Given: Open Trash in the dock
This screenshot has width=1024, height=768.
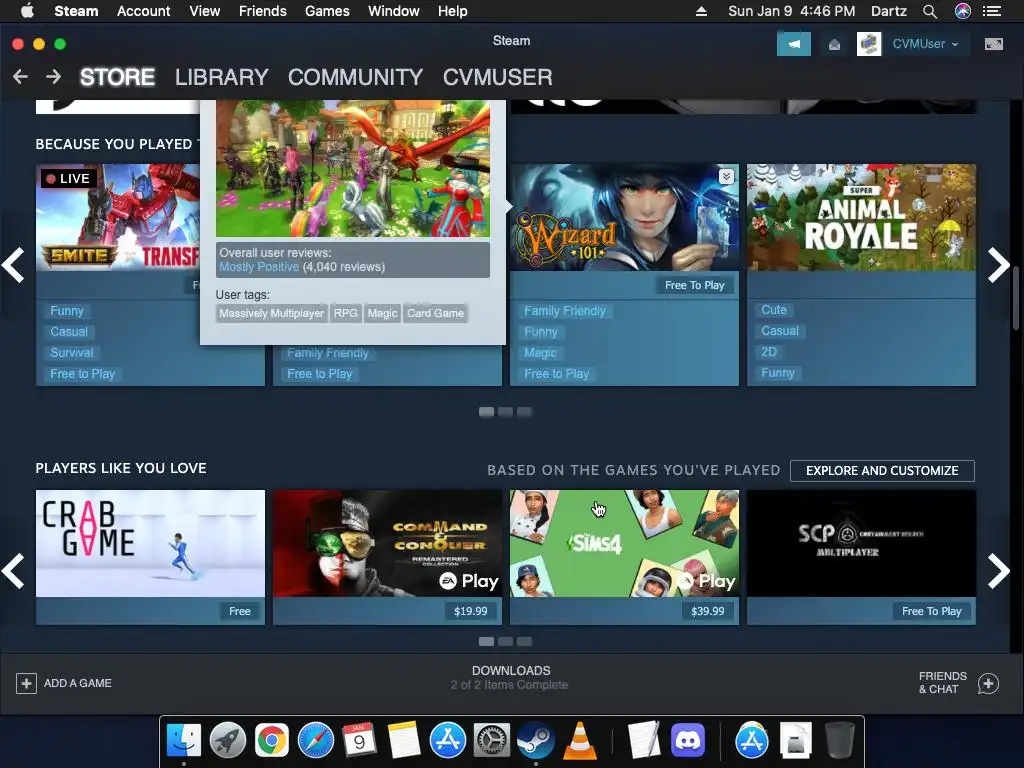Looking at the screenshot, I should [x=840, y=740].
